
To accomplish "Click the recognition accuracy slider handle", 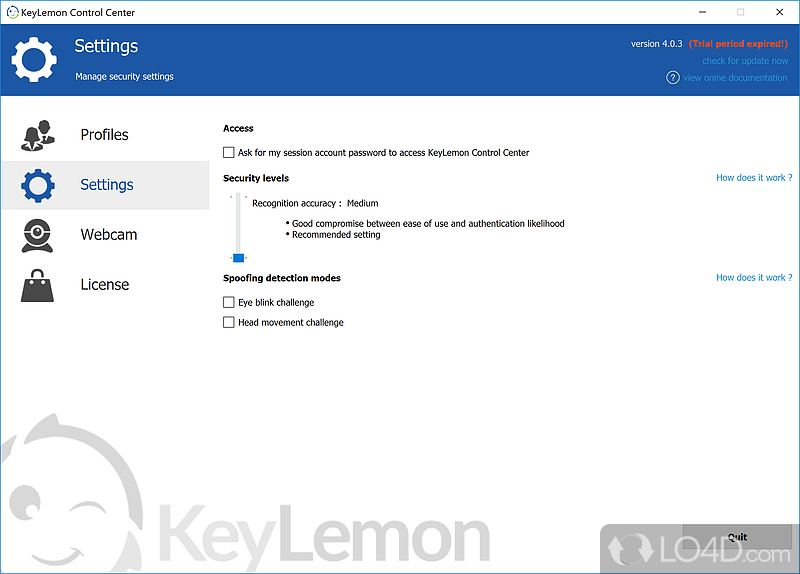I will pos(238,258).
